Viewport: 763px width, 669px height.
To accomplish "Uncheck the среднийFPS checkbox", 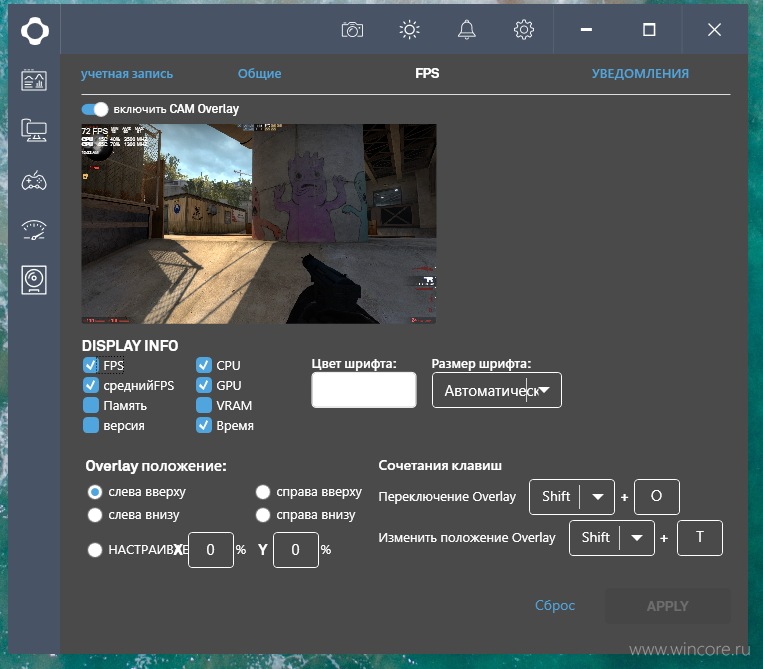I will [91, 385].
